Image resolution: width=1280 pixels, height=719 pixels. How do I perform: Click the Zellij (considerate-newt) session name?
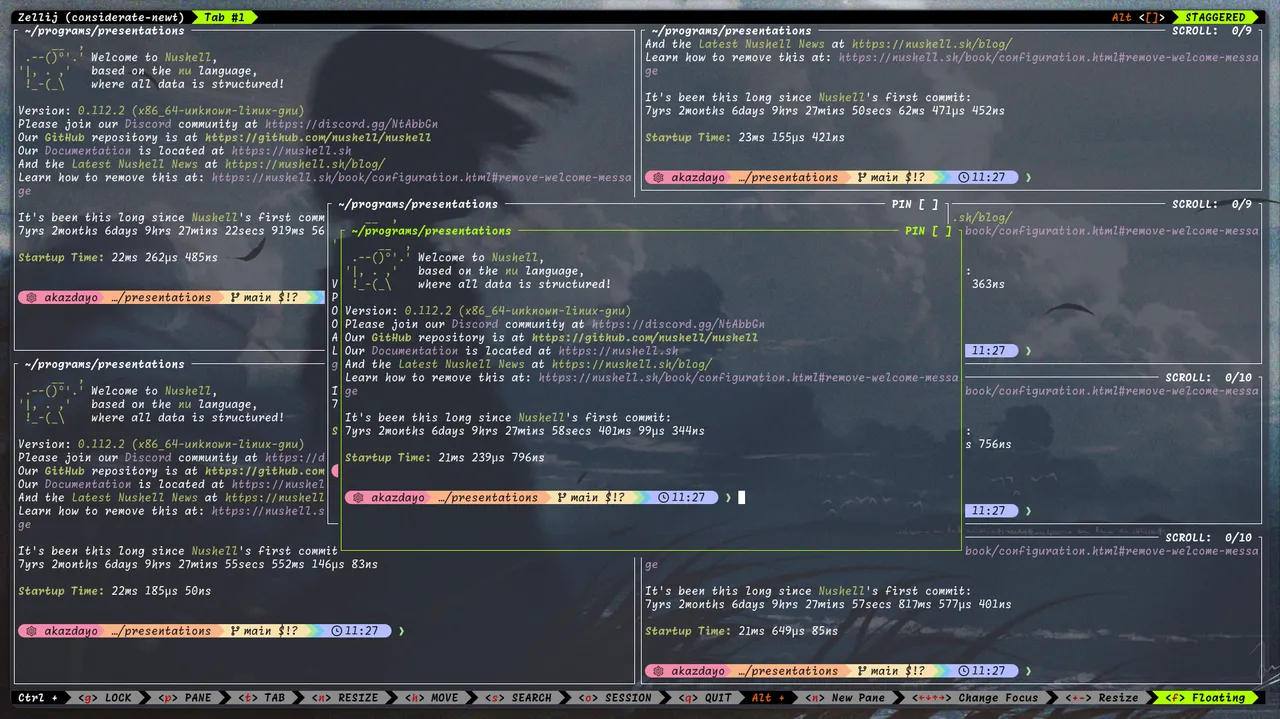click(x=101, y=17)
